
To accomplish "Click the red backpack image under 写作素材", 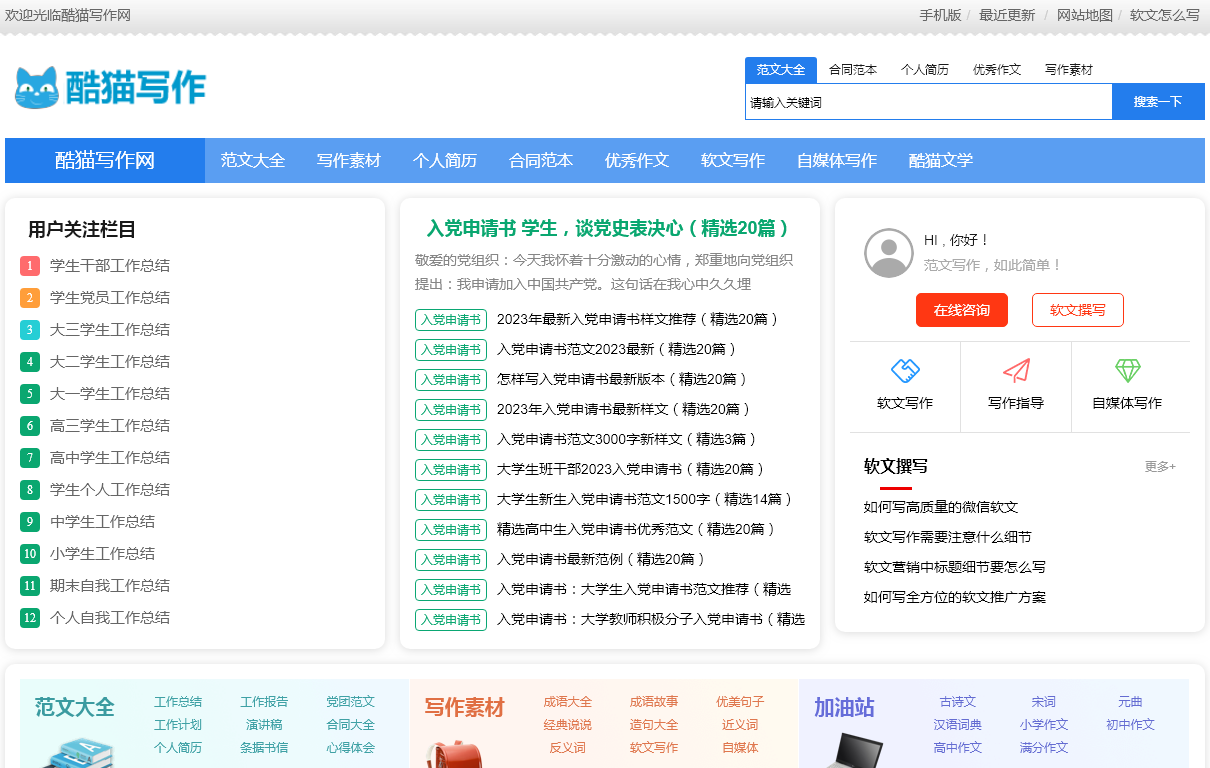I will pos(455,753).
